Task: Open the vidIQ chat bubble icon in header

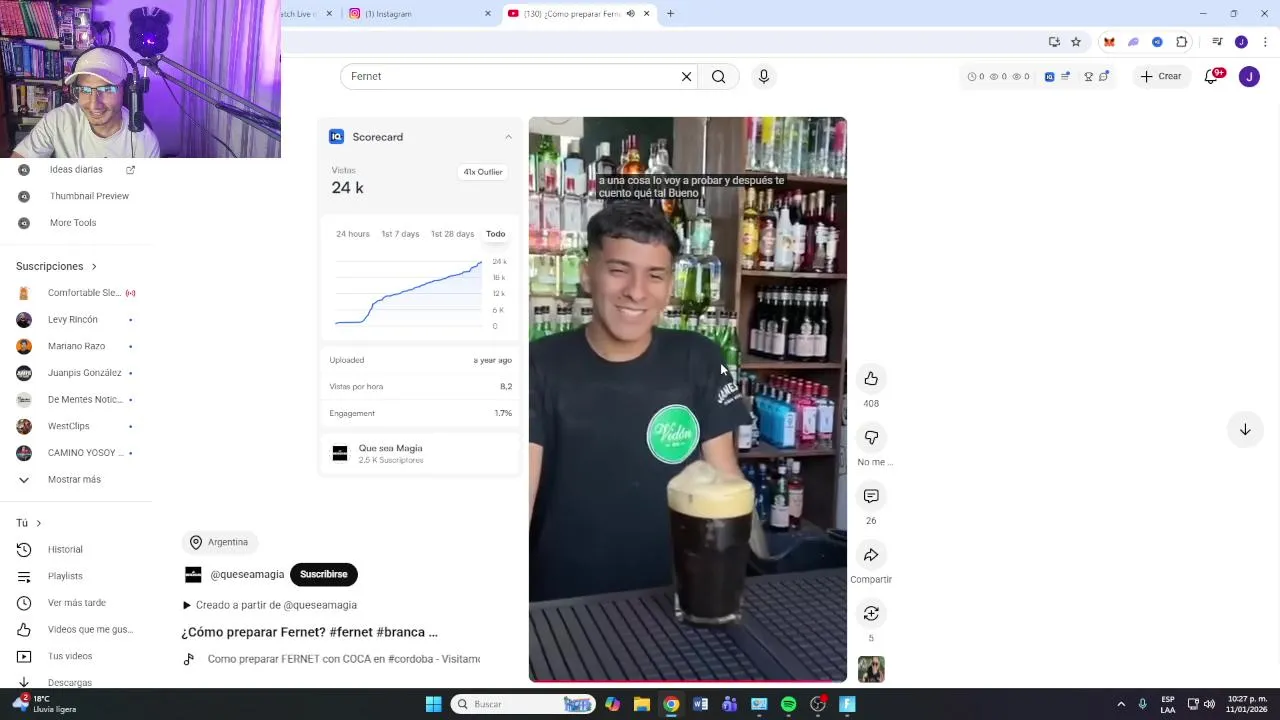Action: (1104, 76)
